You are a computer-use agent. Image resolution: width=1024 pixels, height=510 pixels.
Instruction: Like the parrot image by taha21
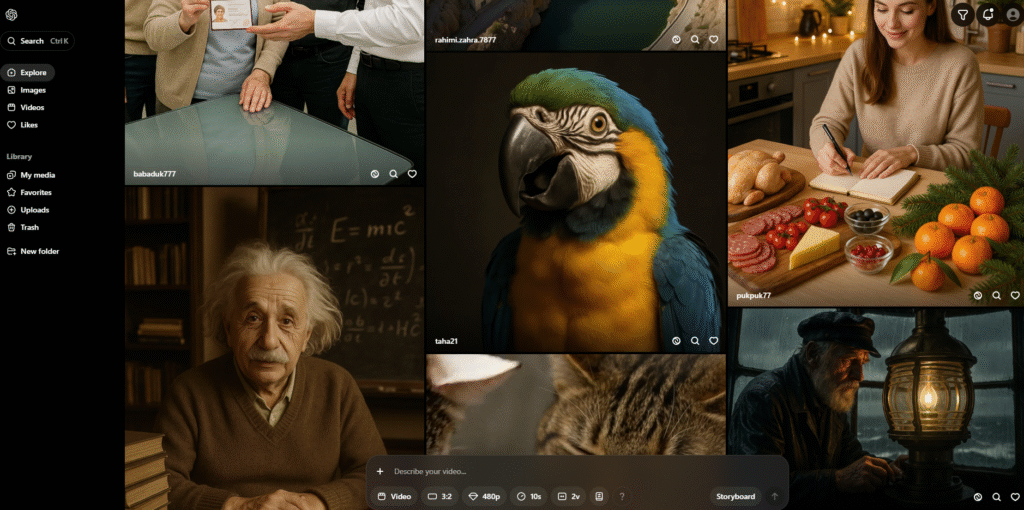click(x=713, y=341)
